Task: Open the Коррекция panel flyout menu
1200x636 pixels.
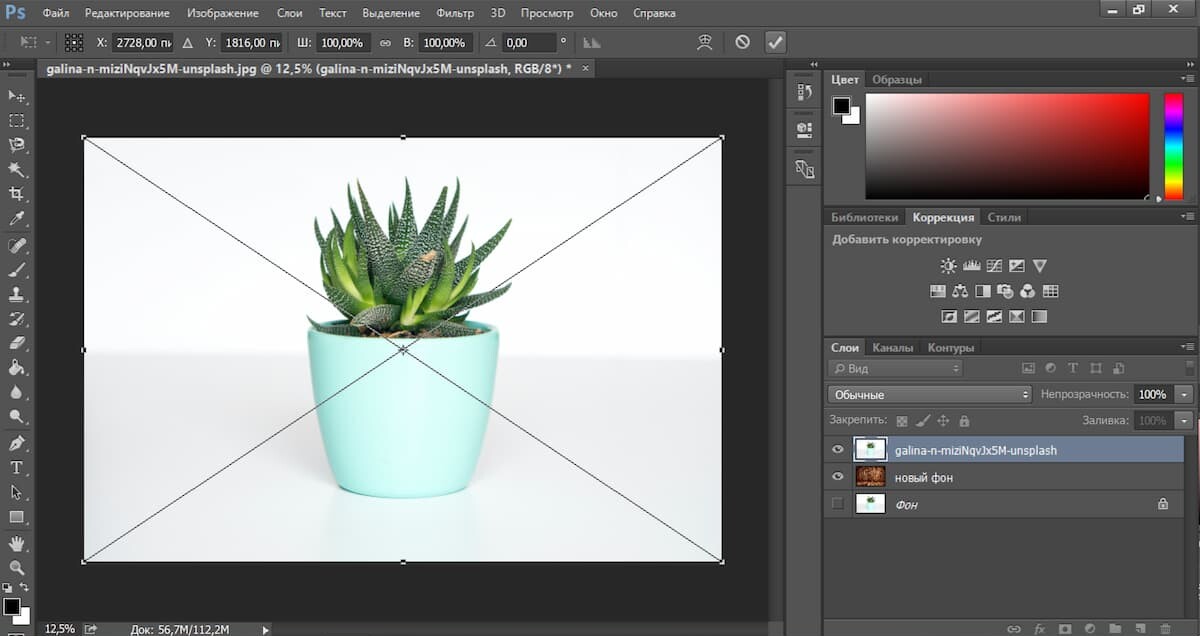Action: [1187, 217]
